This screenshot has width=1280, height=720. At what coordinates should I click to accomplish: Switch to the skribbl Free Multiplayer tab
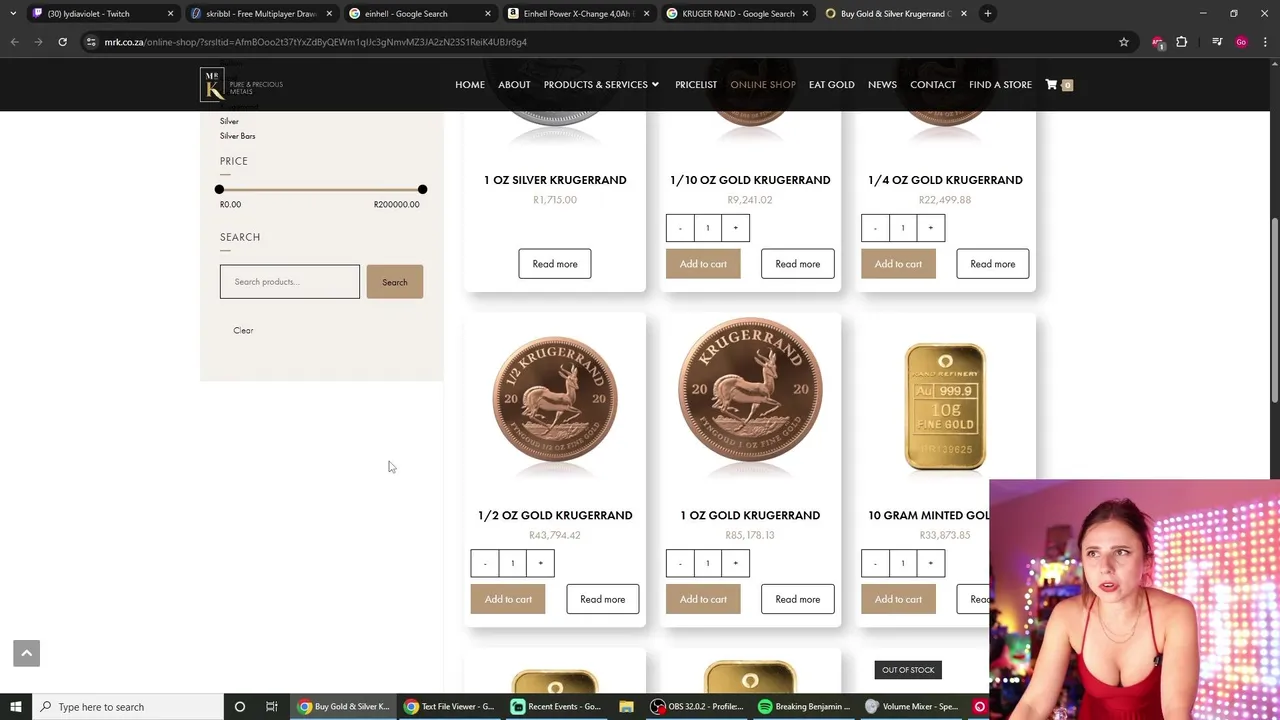pos(261,14)
